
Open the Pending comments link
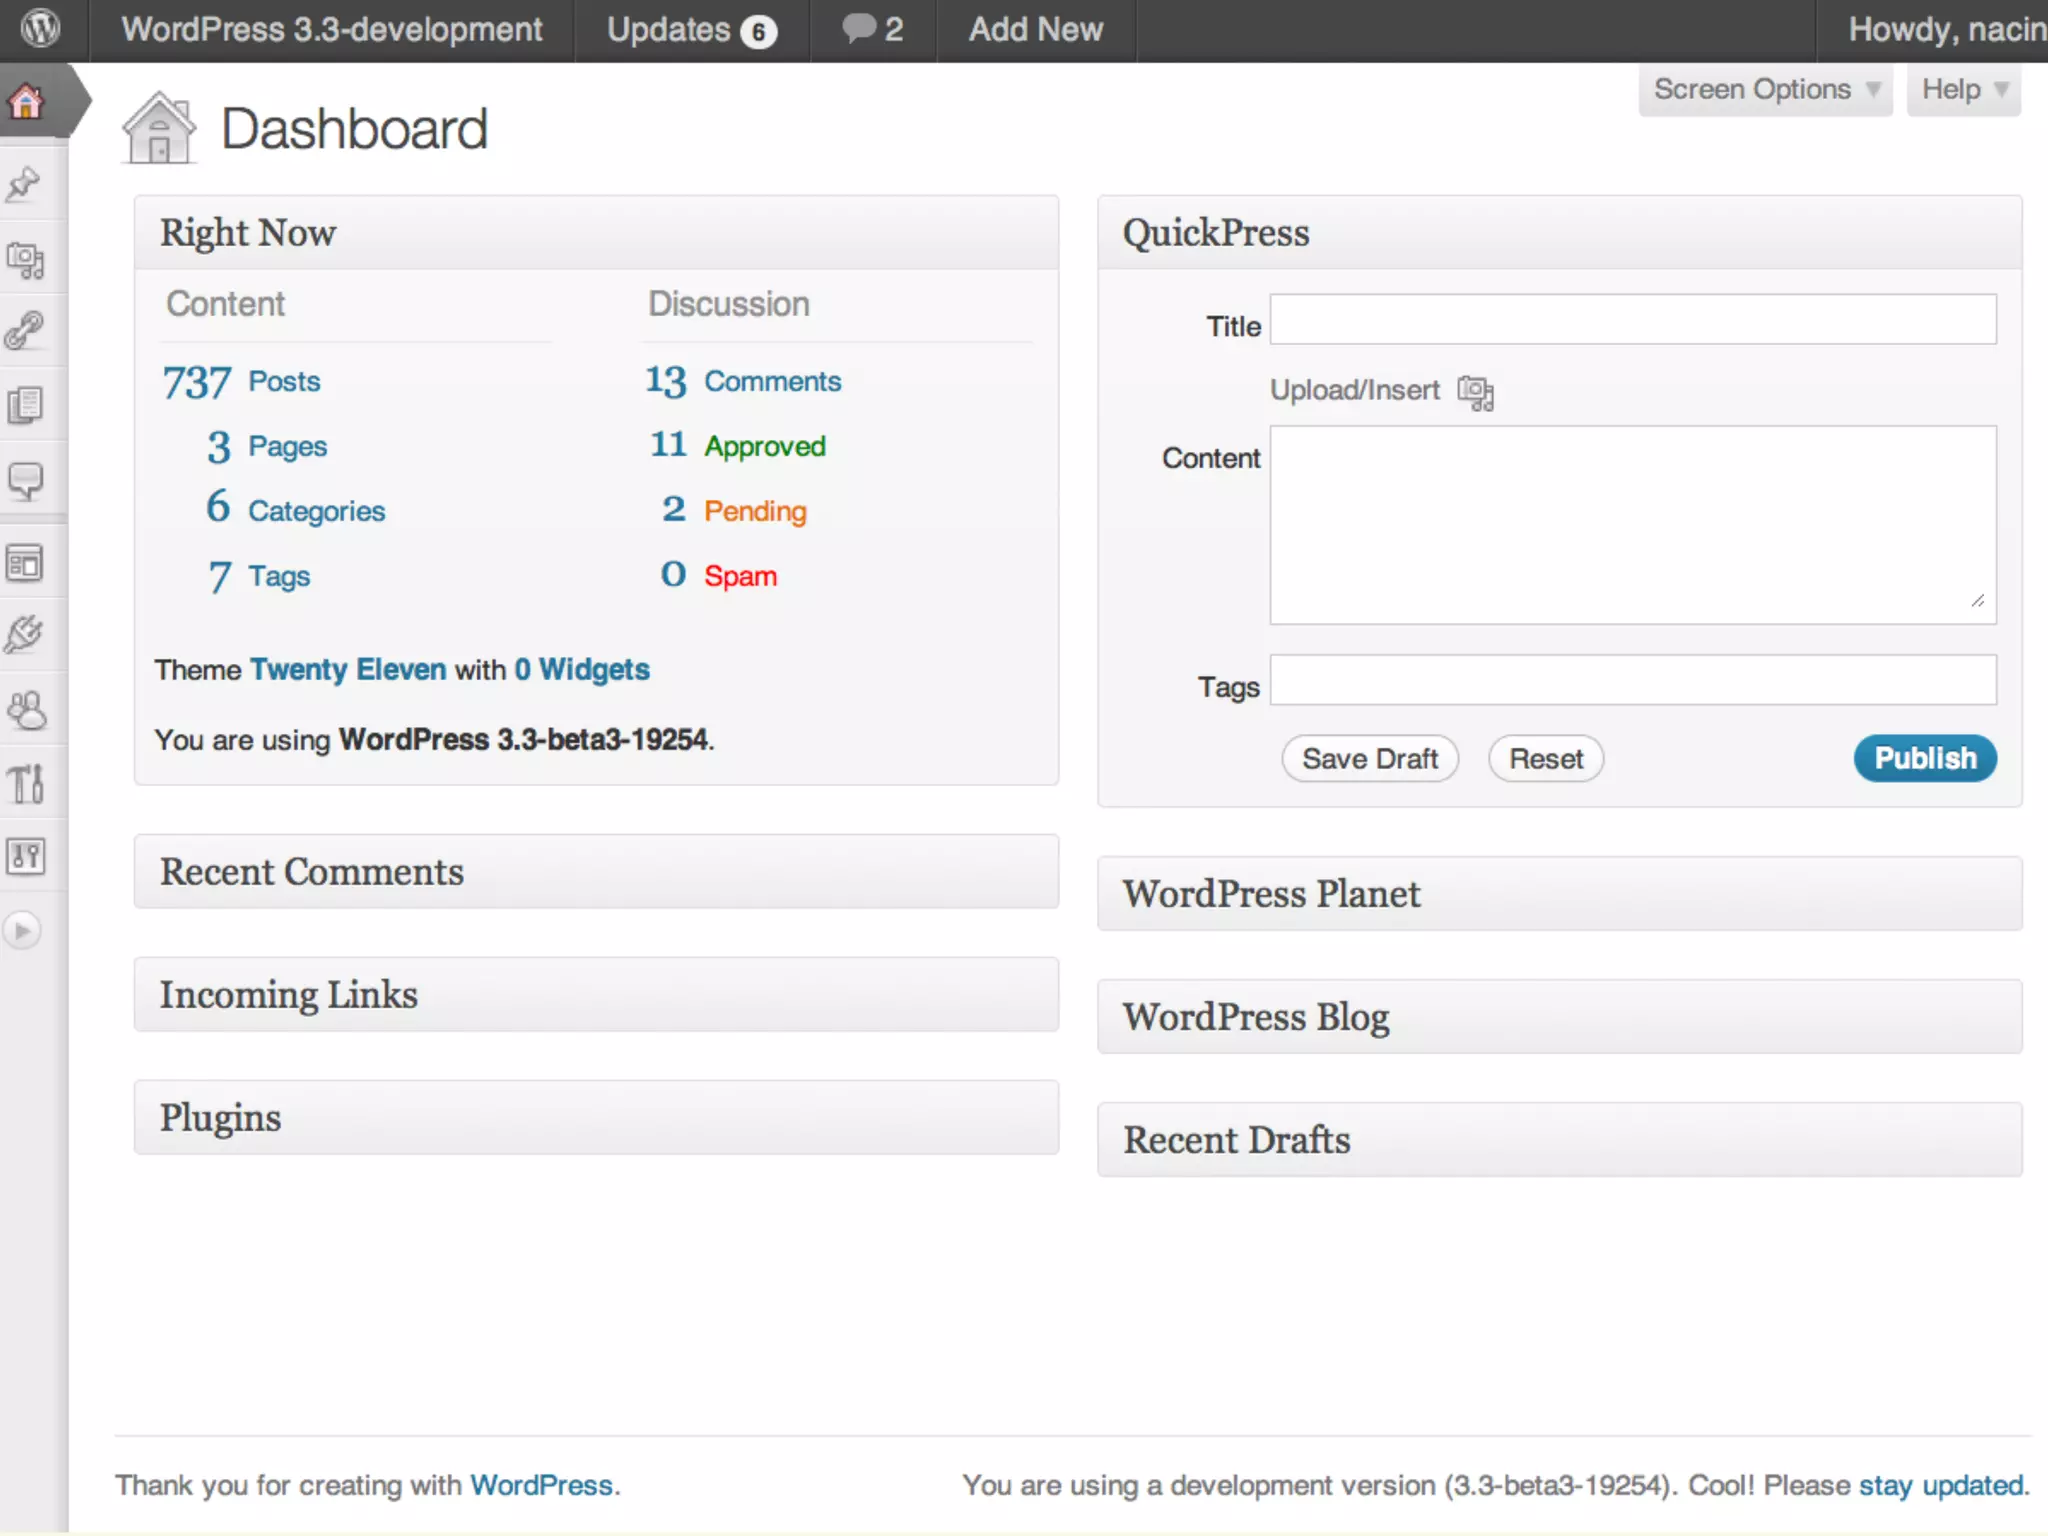coord(755,511)
